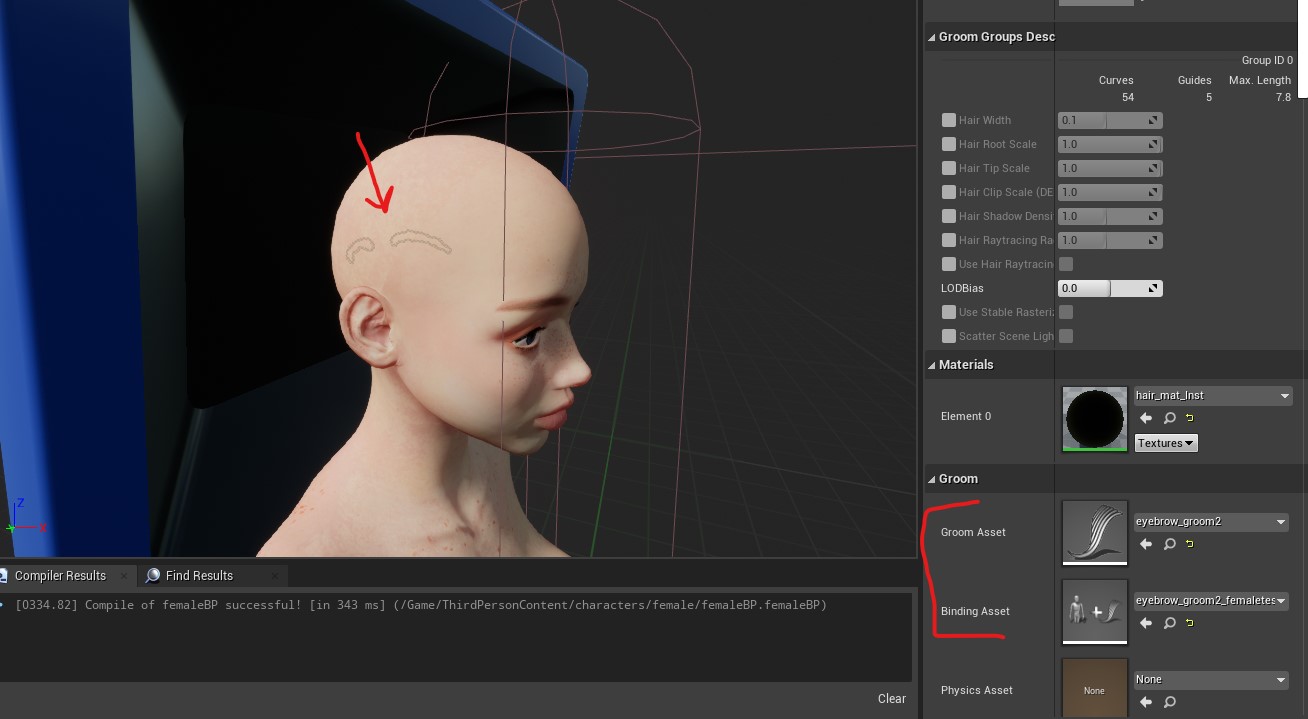Screen dimensions: 1308x719
Task: Reset Groom Asset to default value
Action: point(1190,545)
